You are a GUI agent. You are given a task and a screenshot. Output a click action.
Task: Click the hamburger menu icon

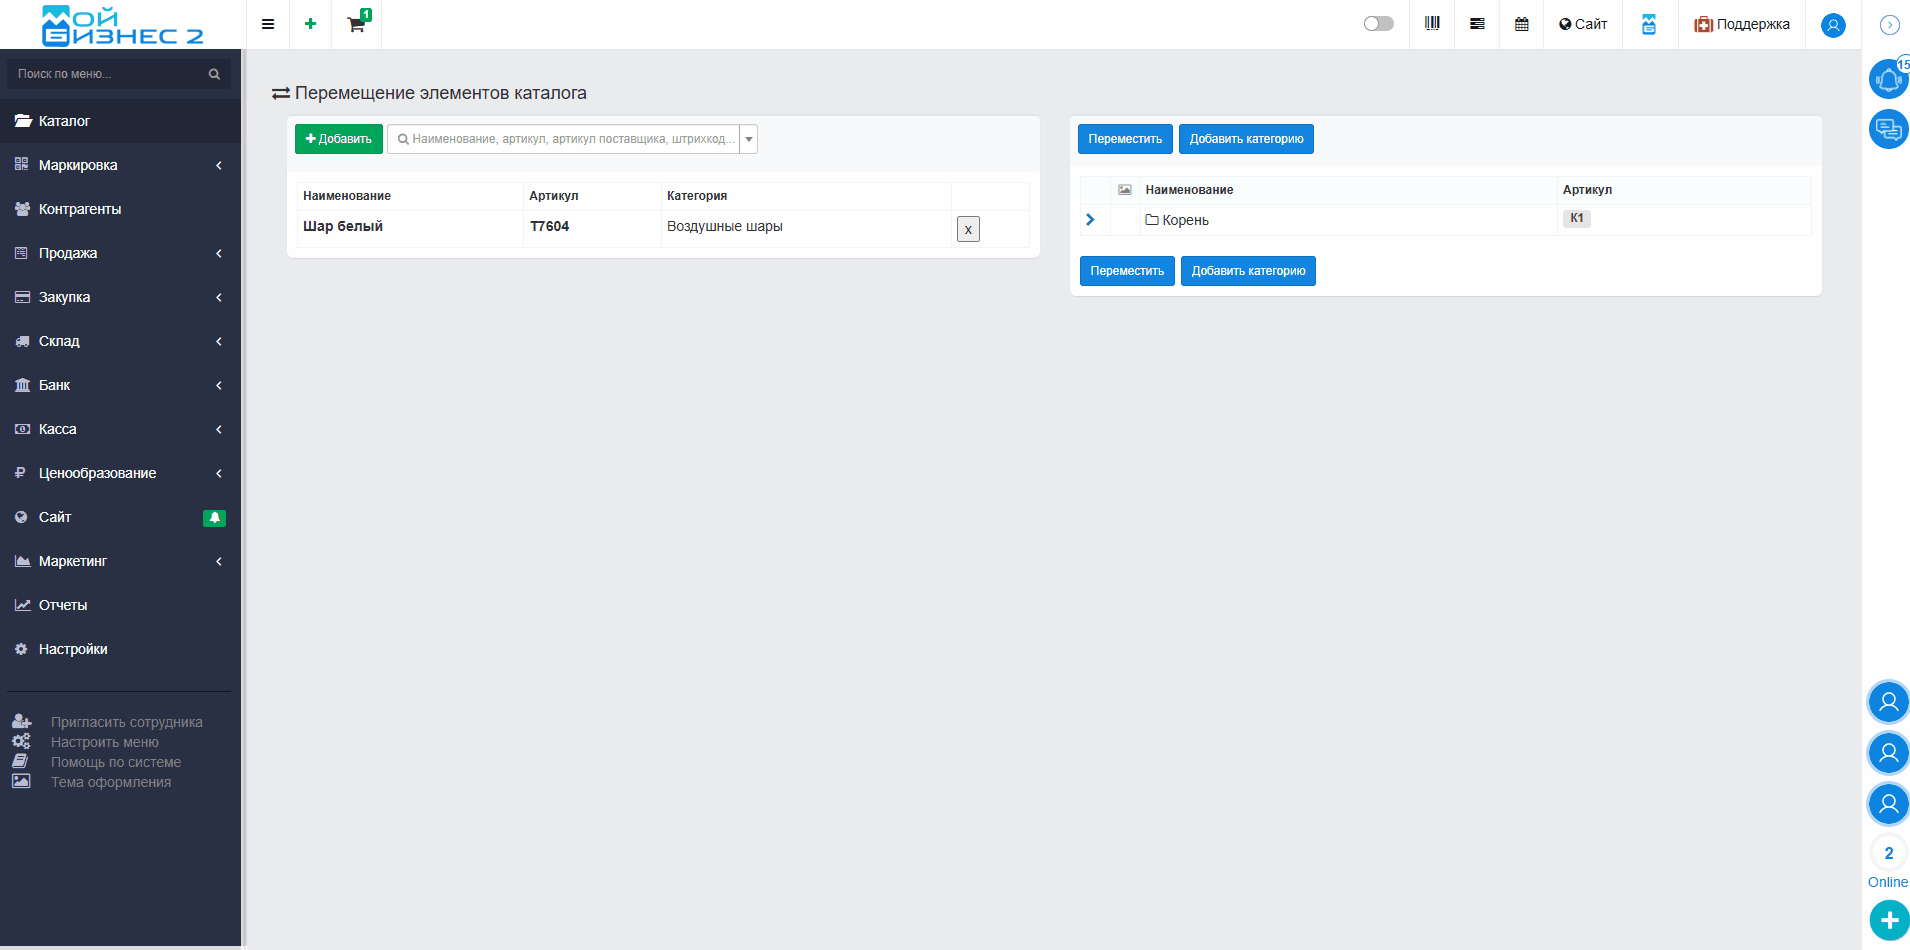pyautogui.click(x=268, y=24)
